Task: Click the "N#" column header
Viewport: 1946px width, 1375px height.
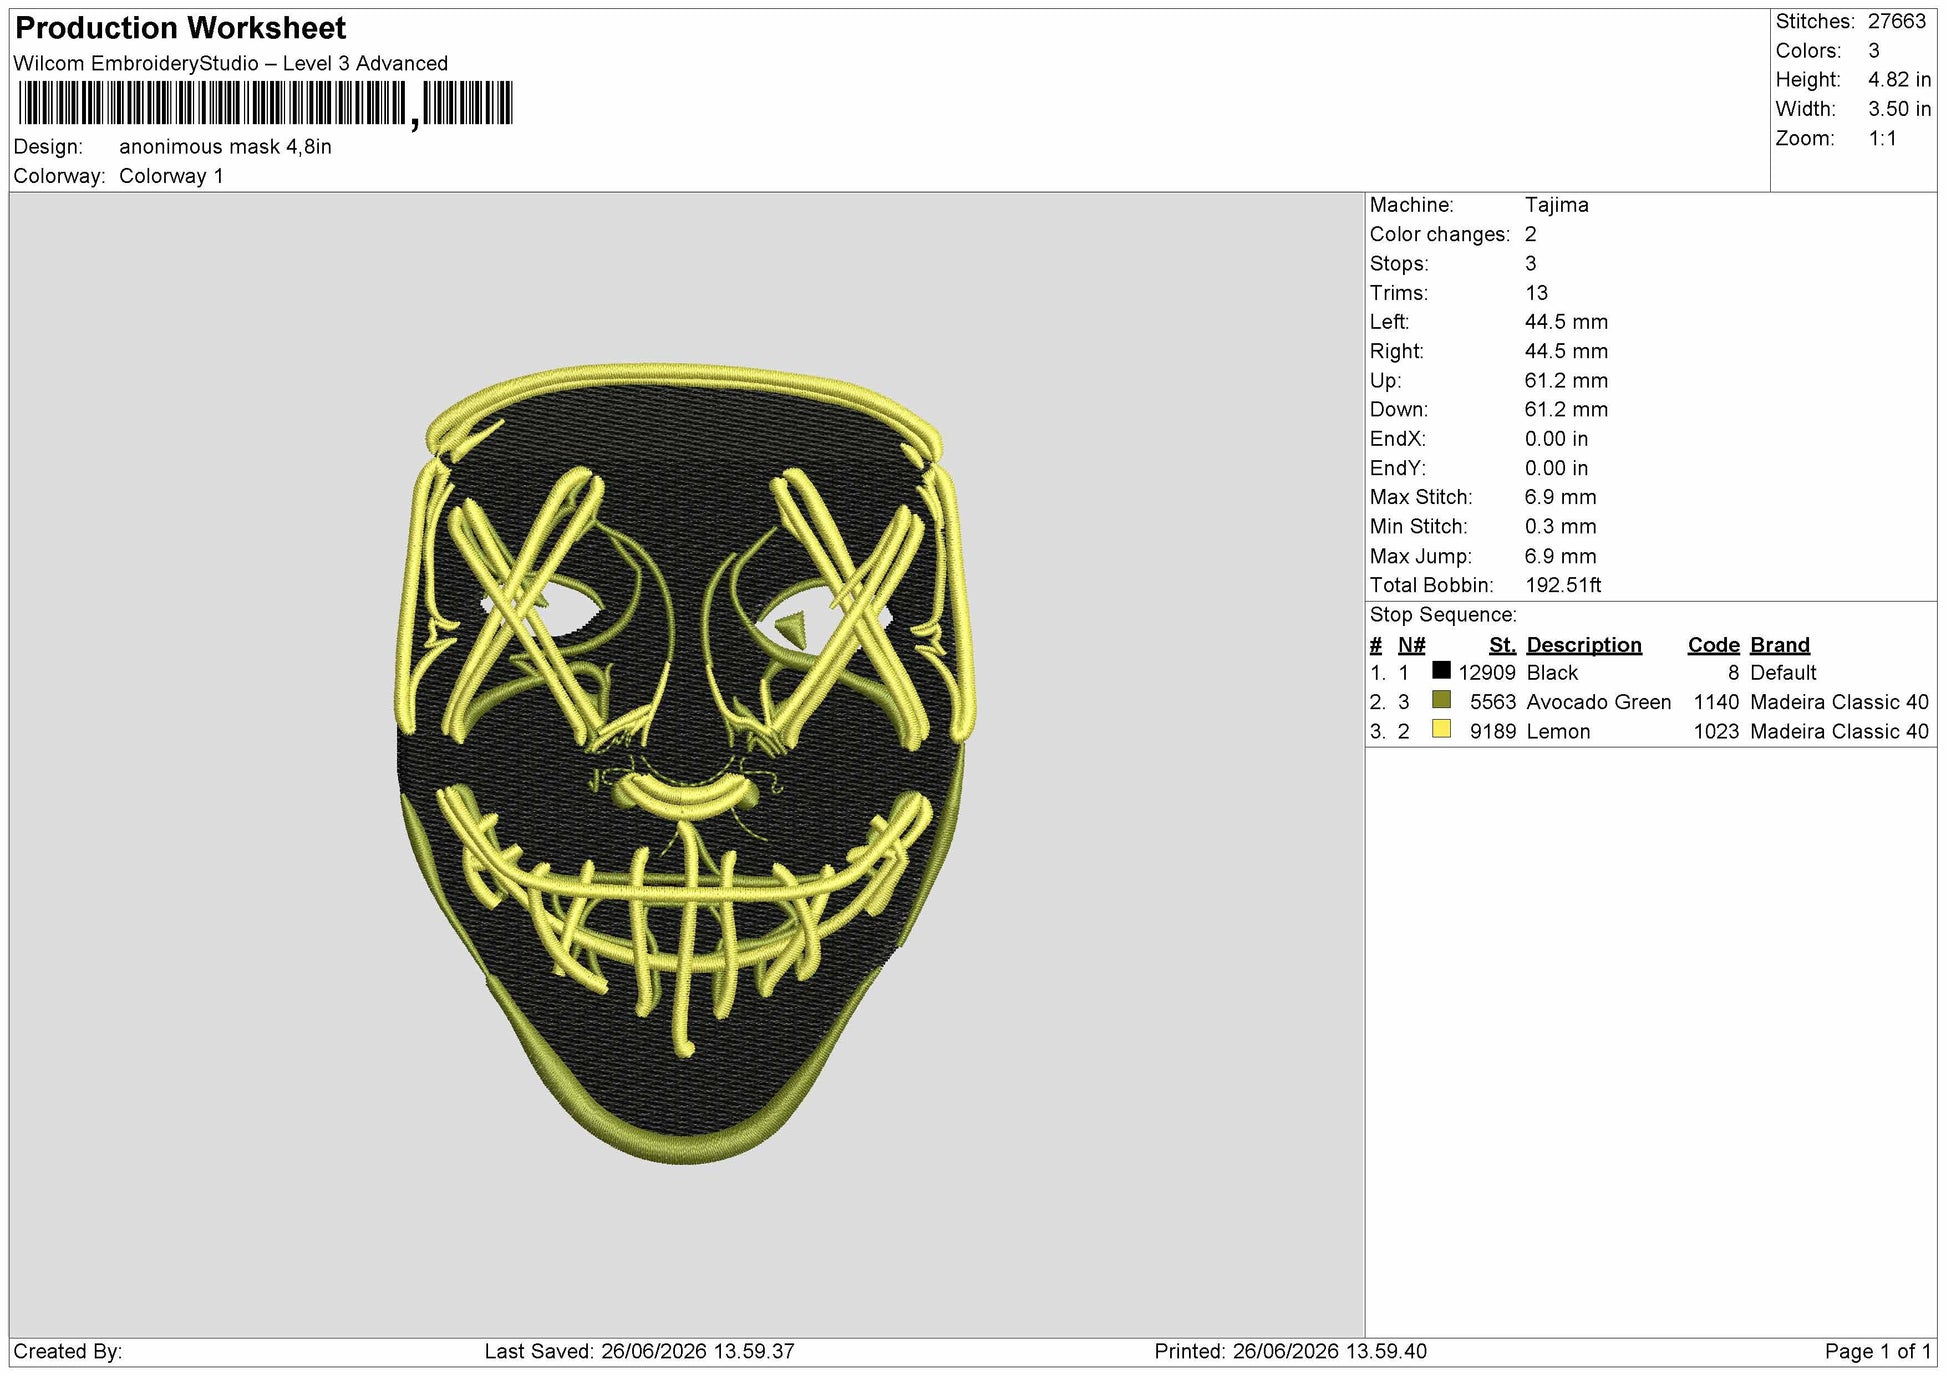Action: click(1411, 645)
